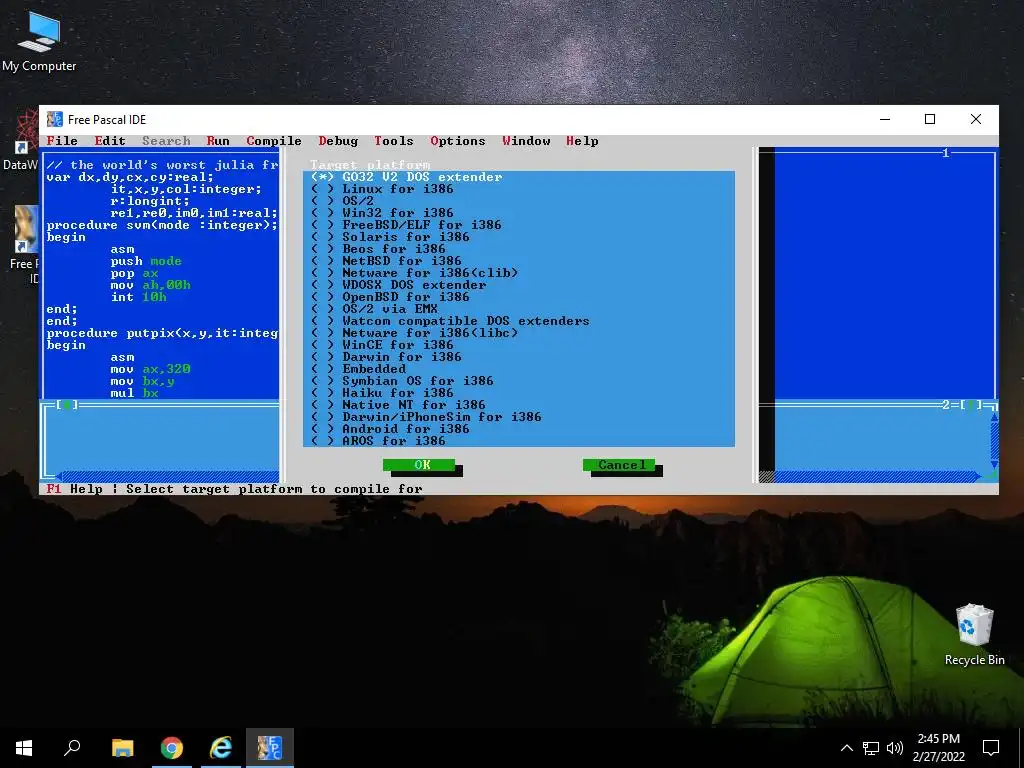Confirm with the green OK button
Screen dimensions: 1024x768
pos(419,465)
